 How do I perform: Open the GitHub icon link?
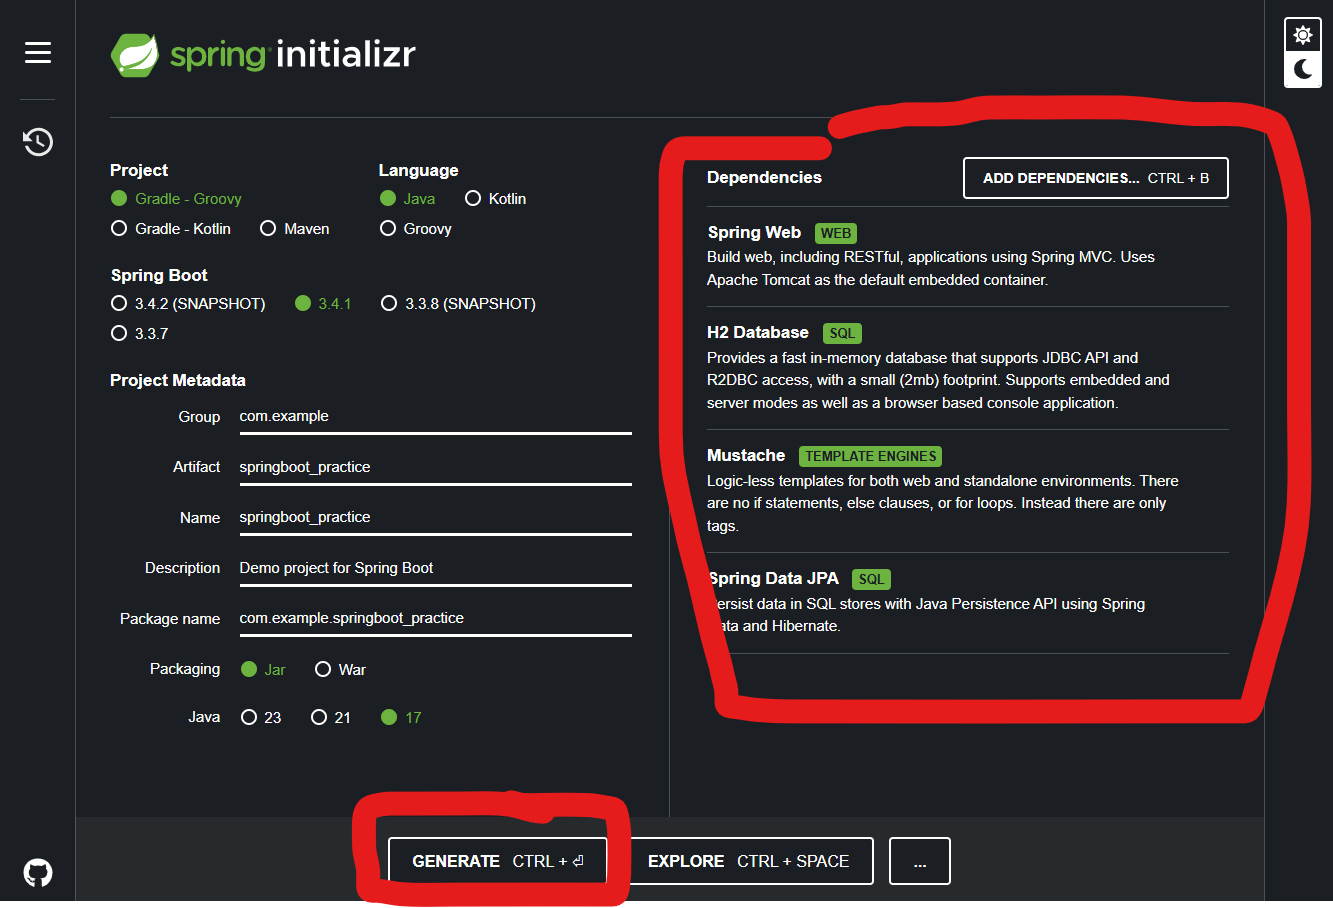pos(38,872)
